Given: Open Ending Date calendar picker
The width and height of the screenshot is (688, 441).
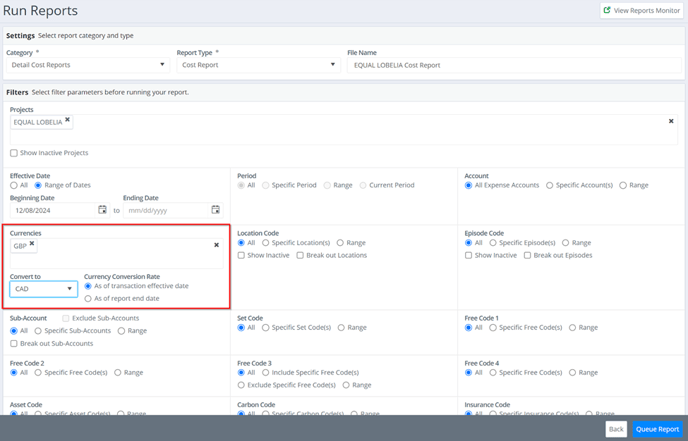Looking at the screenshot, I should 215,210.
